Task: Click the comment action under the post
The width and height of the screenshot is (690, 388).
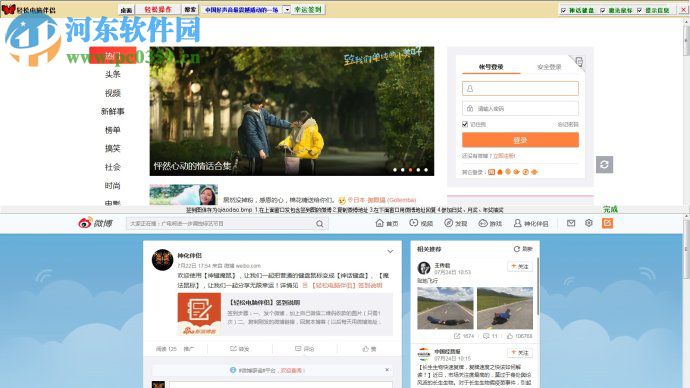Action: 305,349
